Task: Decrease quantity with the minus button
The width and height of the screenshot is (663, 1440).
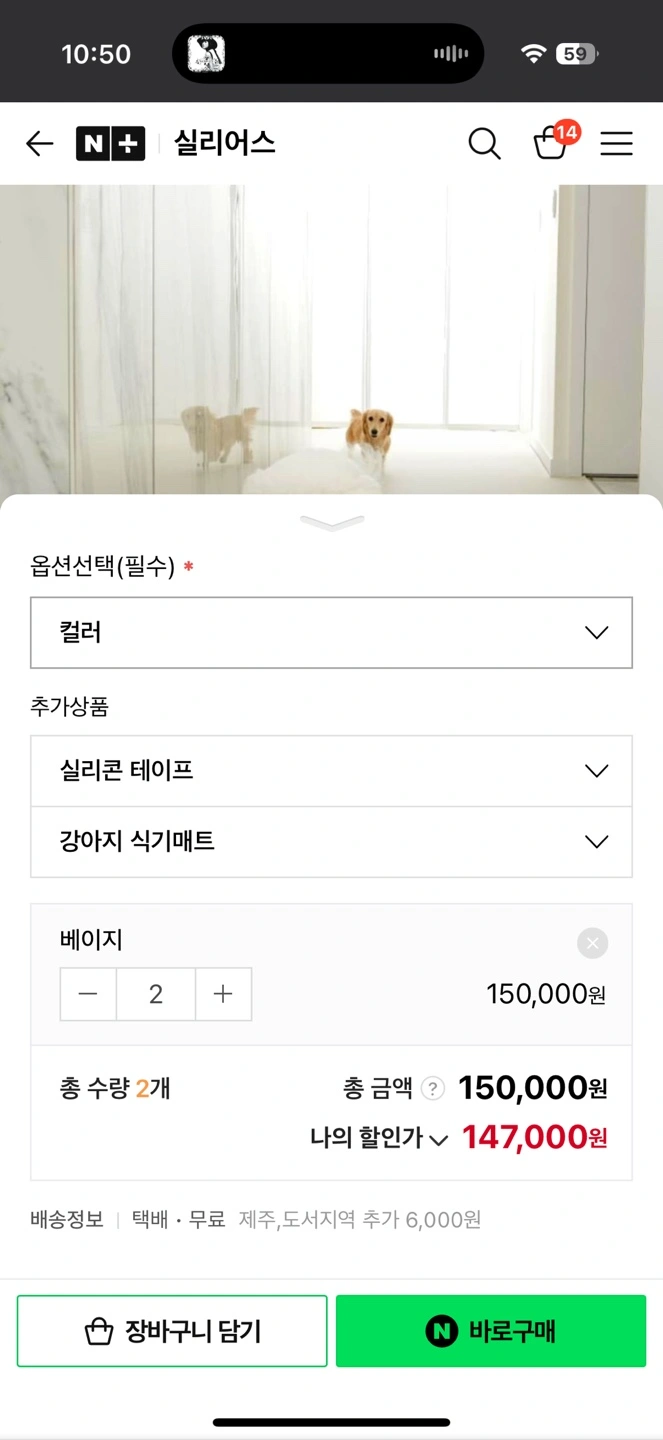Action: 88,994
